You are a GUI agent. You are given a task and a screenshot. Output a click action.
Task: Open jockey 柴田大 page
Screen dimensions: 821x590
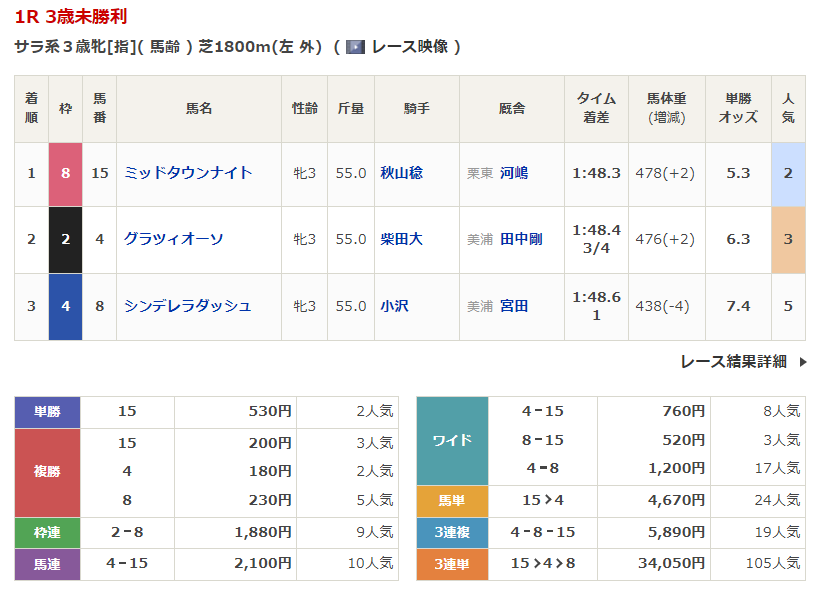point(401,239)
